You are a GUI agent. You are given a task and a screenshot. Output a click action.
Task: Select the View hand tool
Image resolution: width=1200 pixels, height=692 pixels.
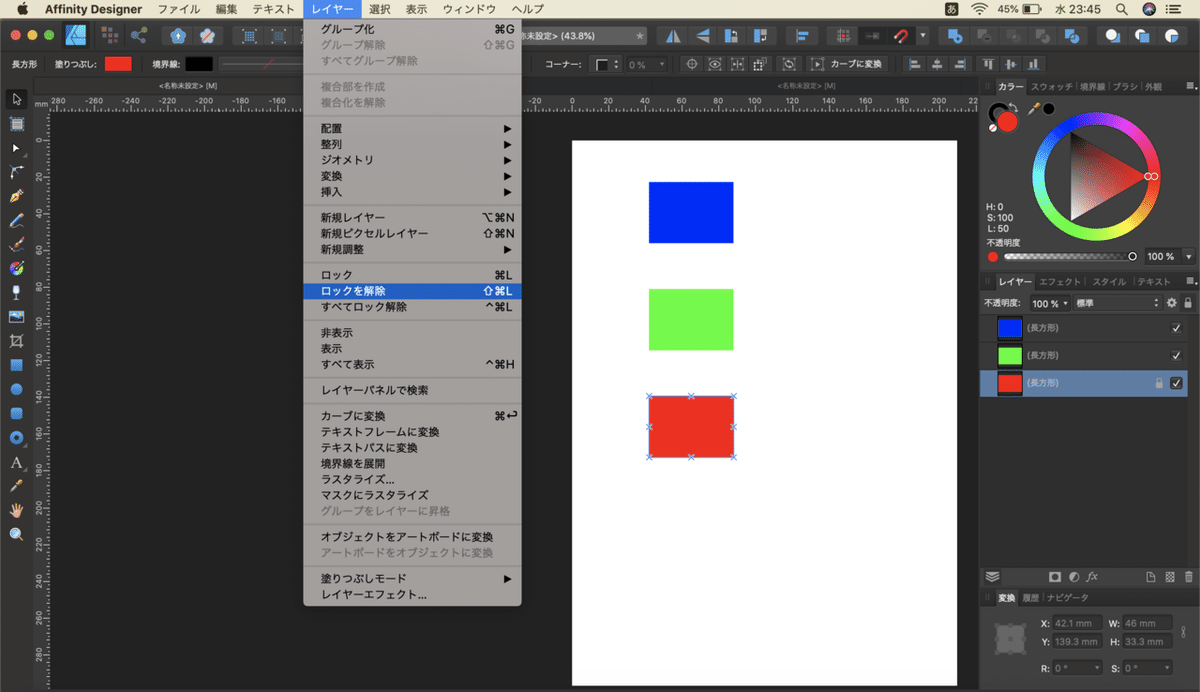pyautogui.click(x=16, y=510)
